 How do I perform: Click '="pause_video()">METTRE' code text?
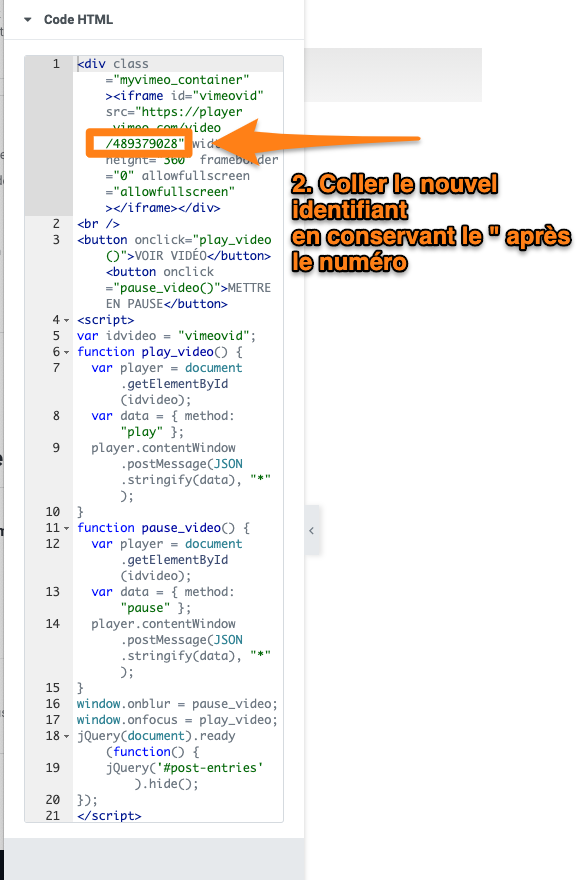[x=188, y=288]
